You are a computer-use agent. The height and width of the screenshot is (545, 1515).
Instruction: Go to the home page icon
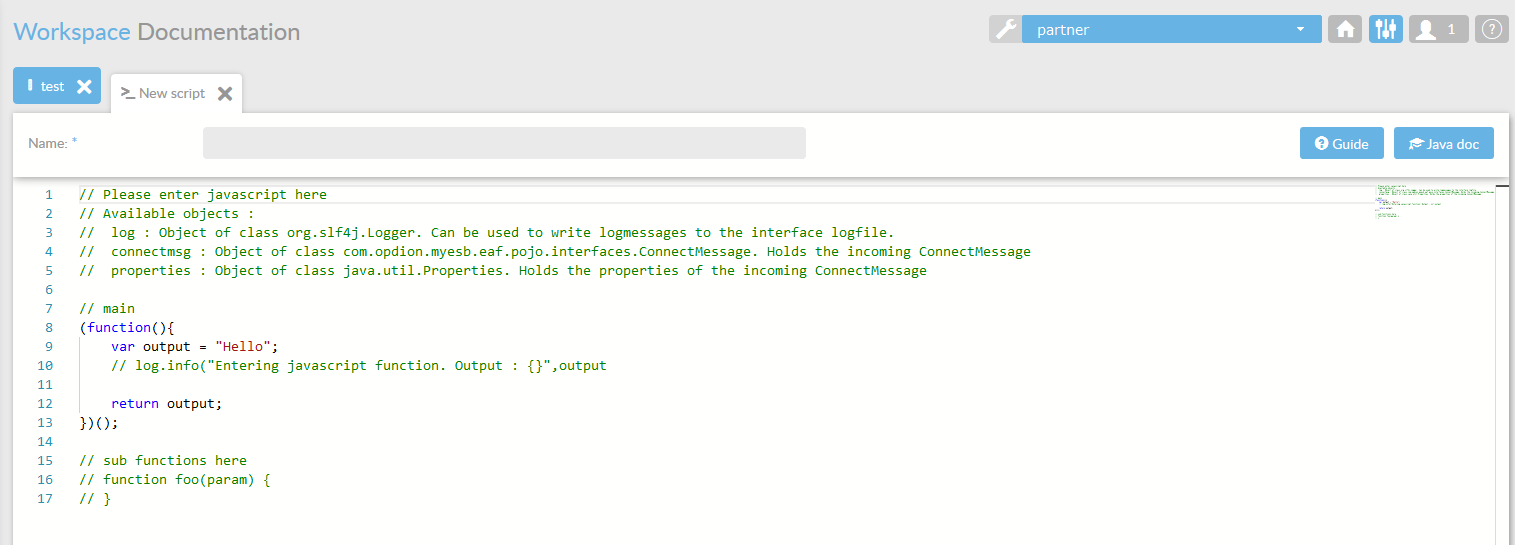[1345, 29]
